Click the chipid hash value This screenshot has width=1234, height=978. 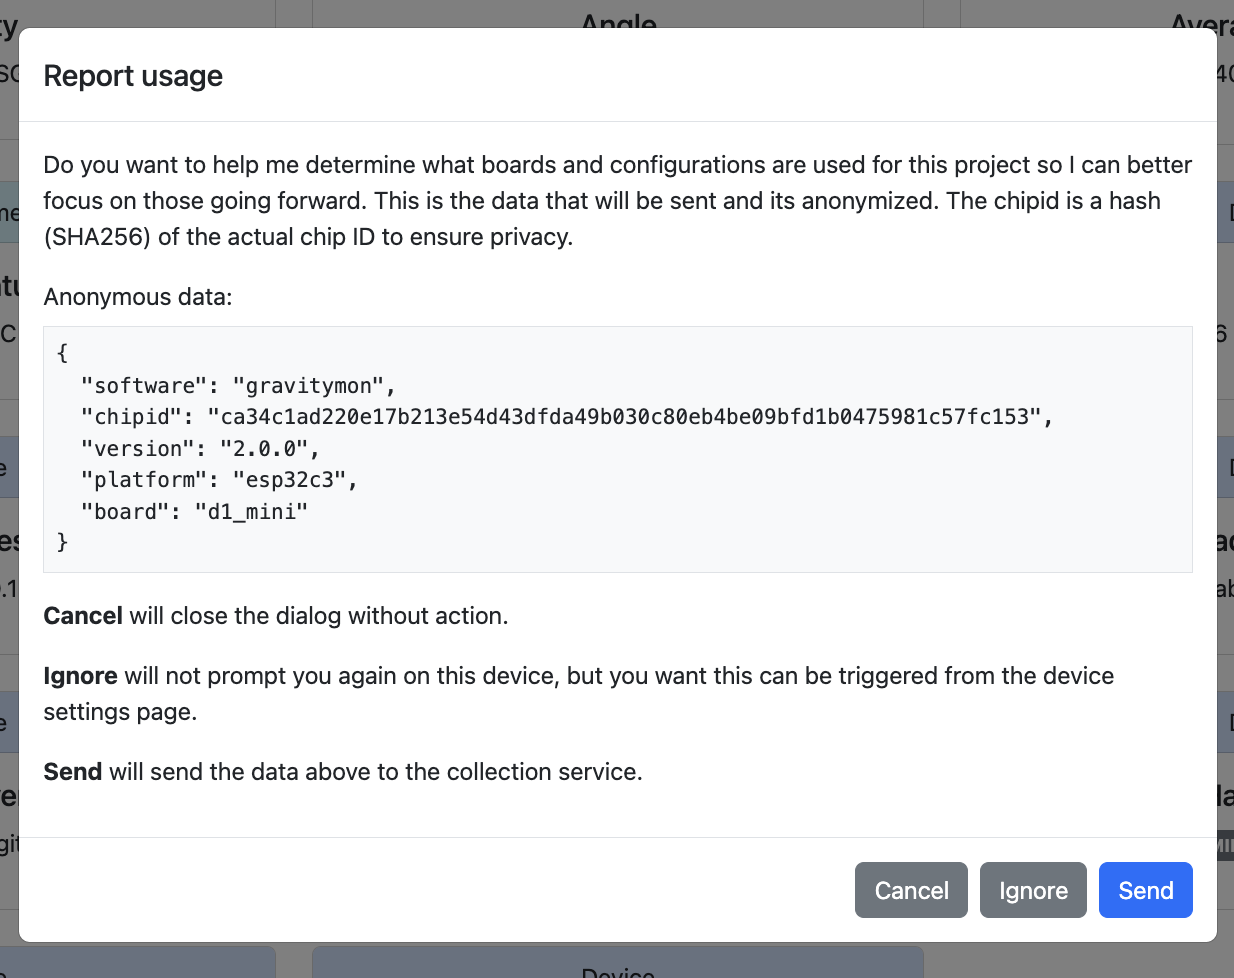tap(630, 417)
